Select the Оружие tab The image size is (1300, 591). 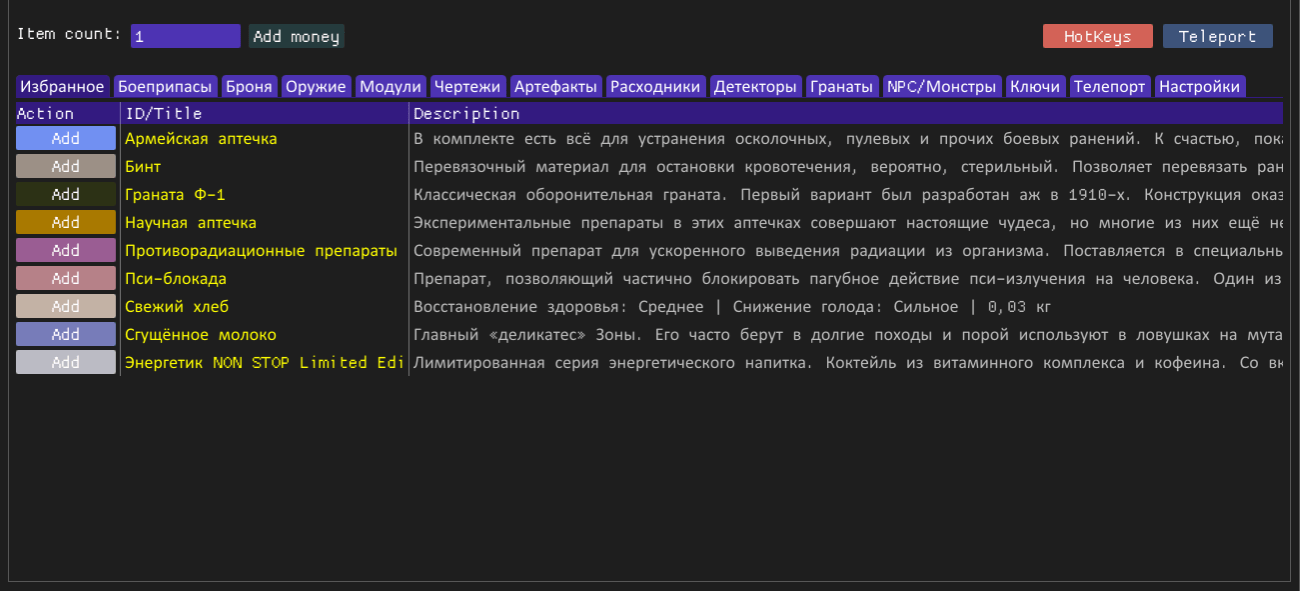pos(316,87)
